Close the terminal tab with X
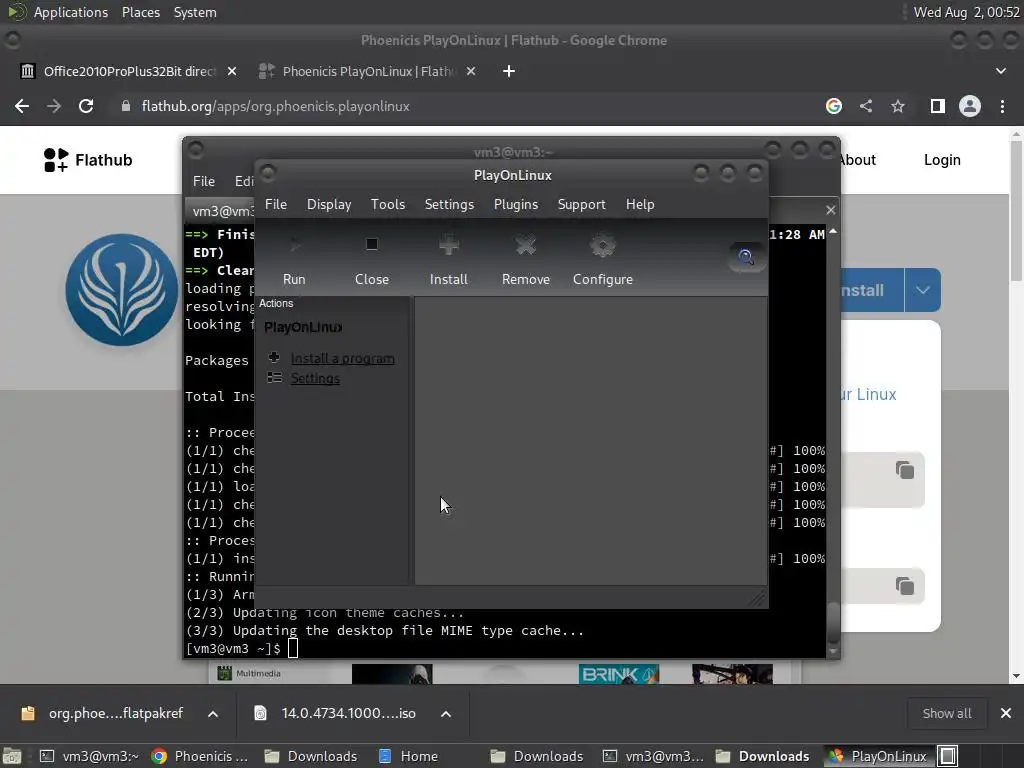The height and width of the screenshot is (768, 1024). 830,210
